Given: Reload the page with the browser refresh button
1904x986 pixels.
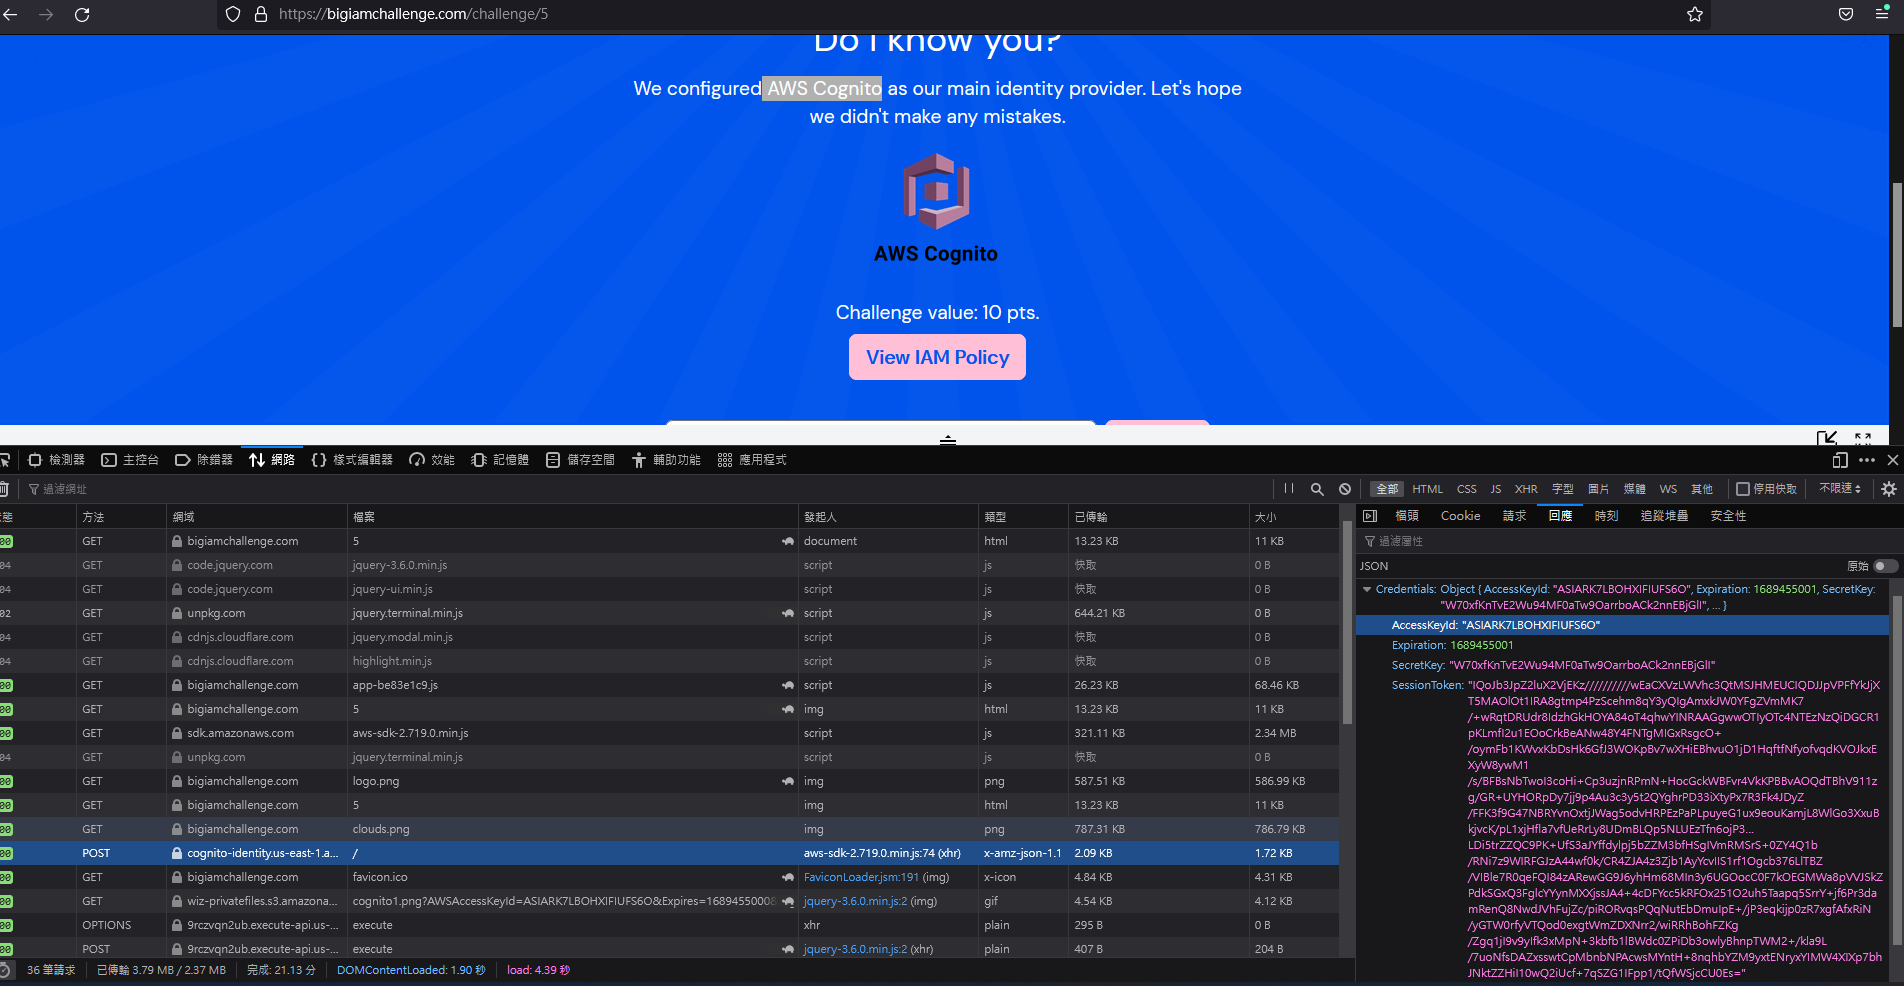Looking at the screenshot, I should tap(82, 15).
